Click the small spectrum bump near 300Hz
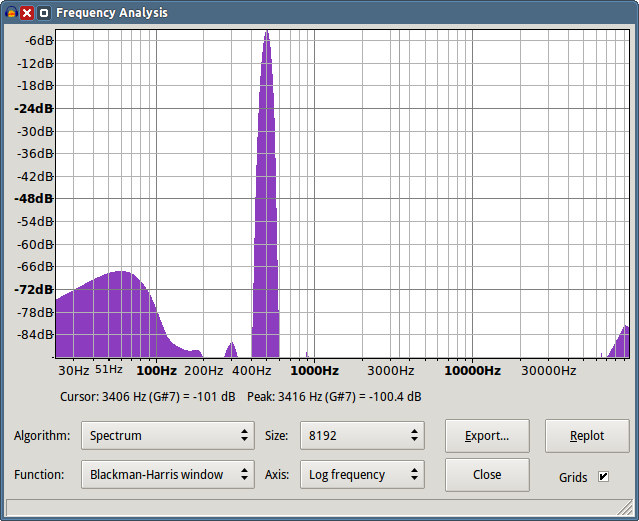The width and height of the screenshot is (639, 521). pos(231,351)
